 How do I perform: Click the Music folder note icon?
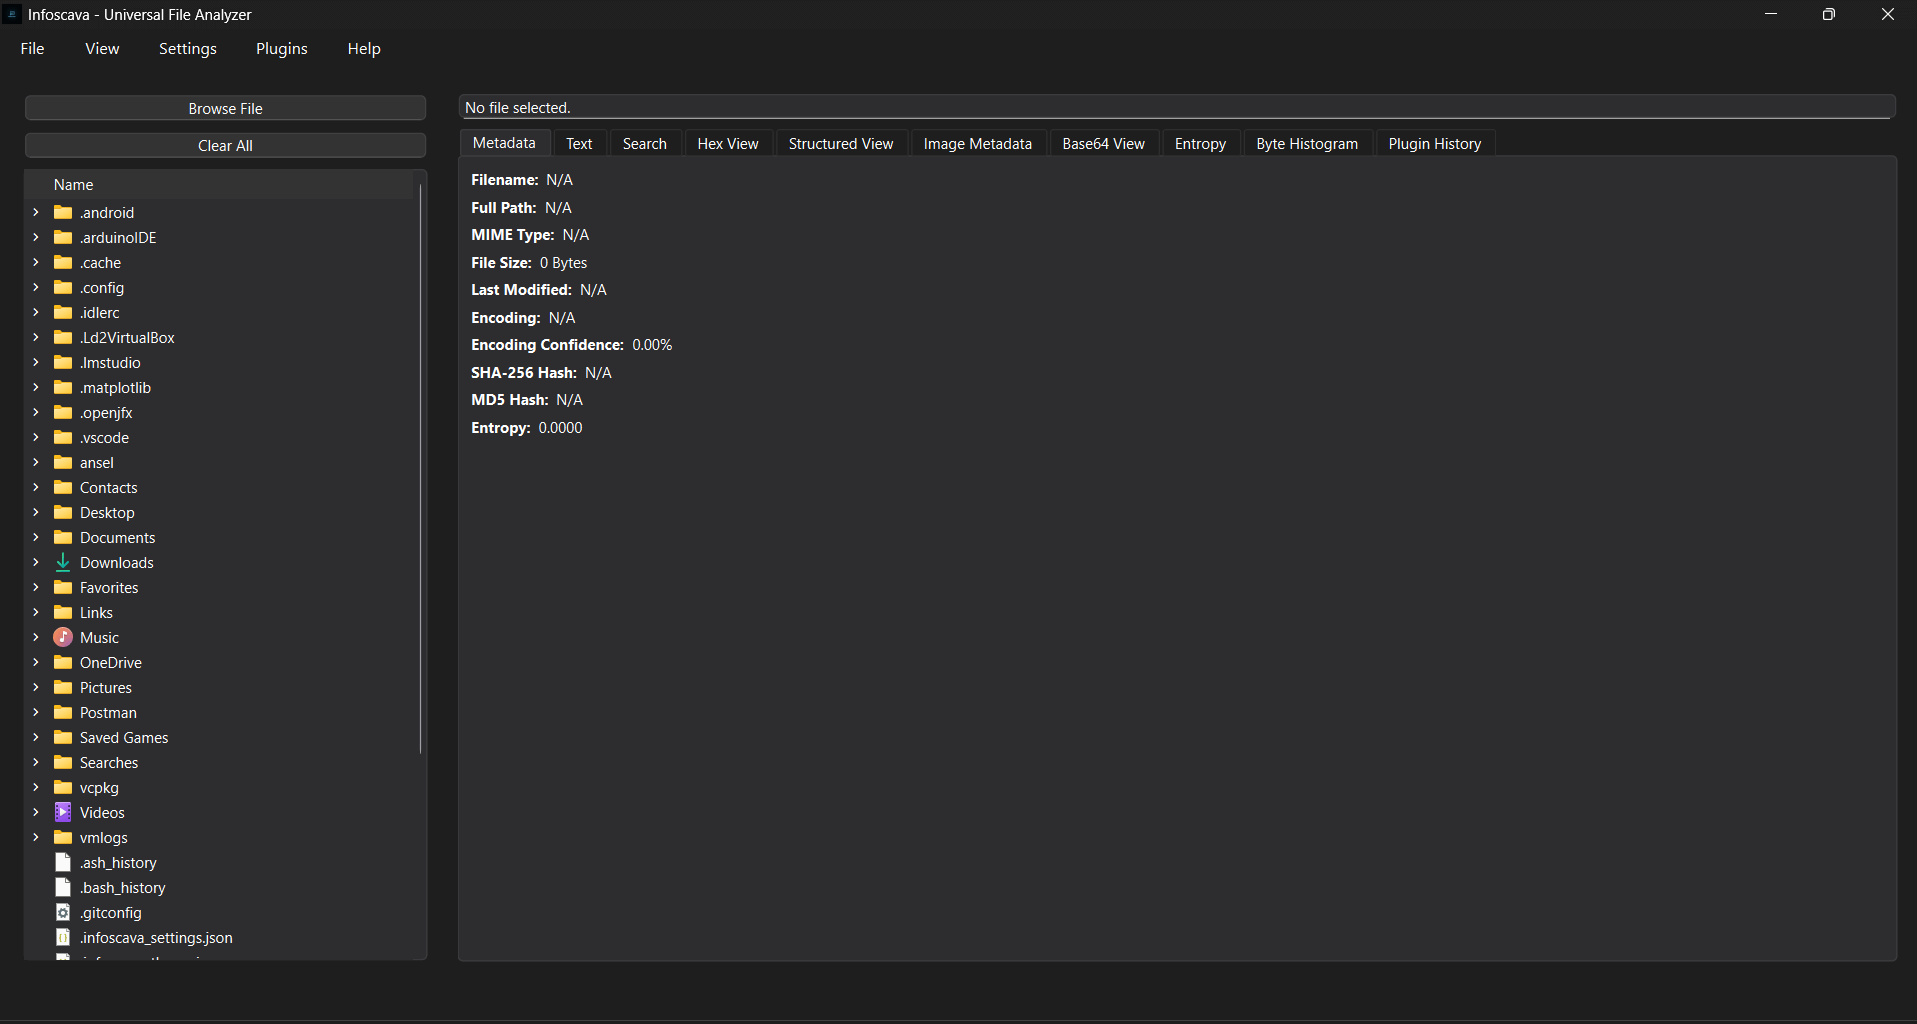tap(63, 637)
